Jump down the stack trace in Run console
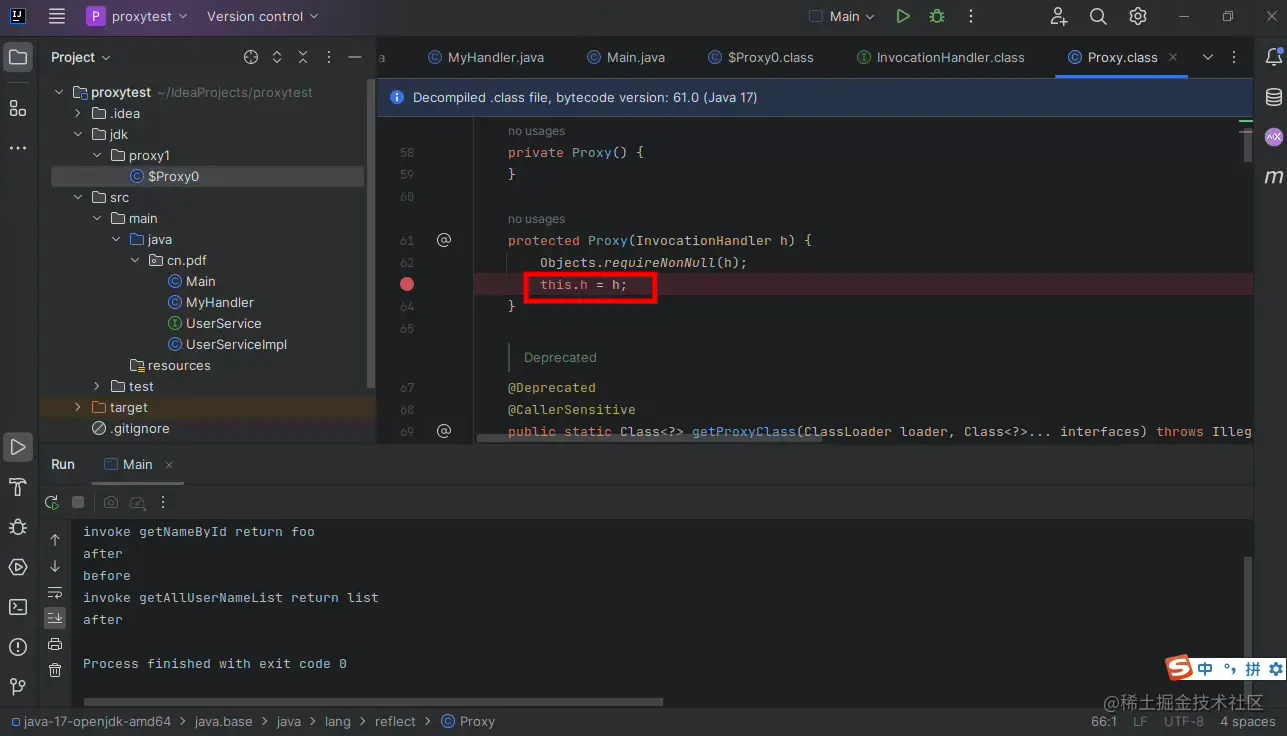Screen dimensions: 1287x736 click(x=55, y=566)
